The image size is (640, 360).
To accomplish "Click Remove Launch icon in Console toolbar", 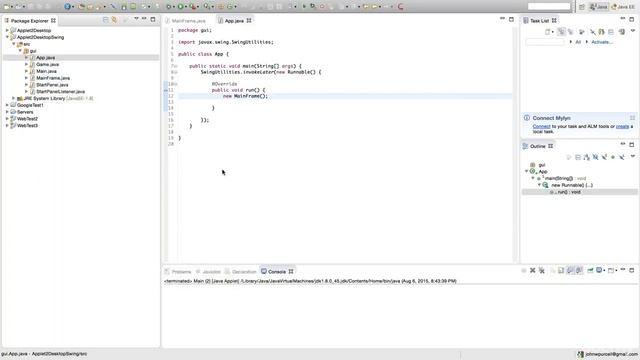I will coord(533,270).
